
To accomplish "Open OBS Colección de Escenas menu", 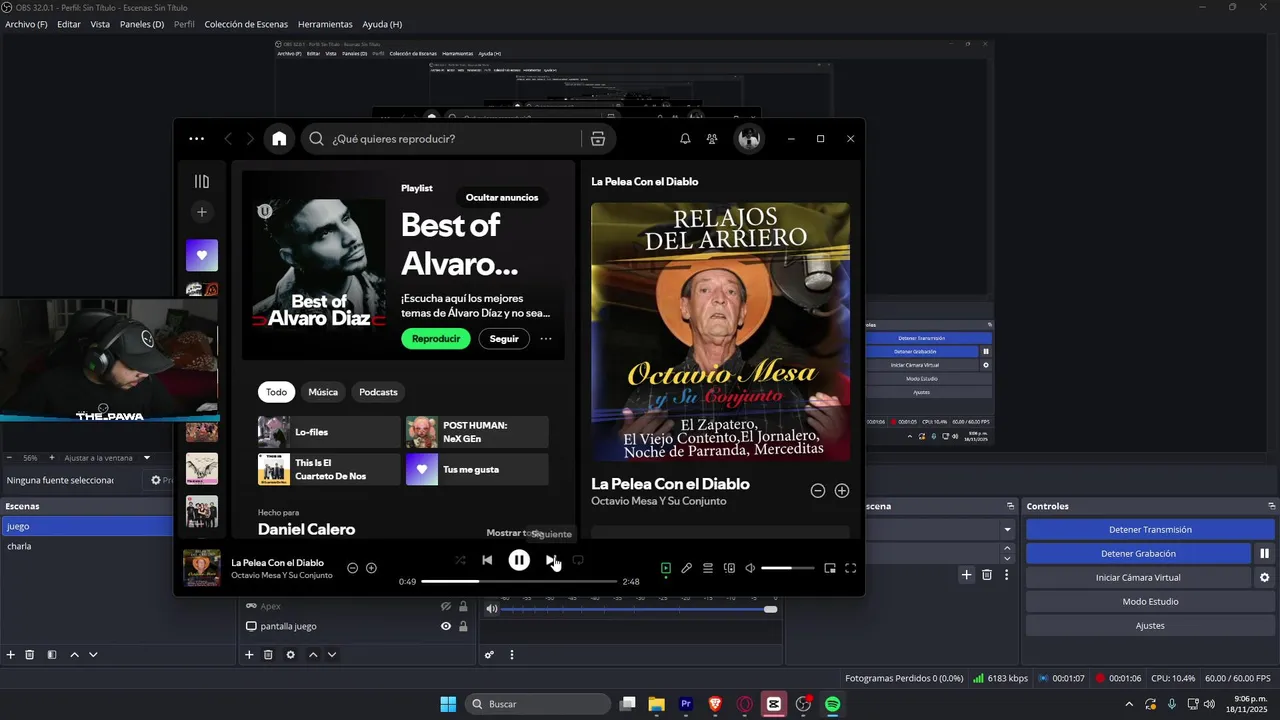I will coord(246,24).
